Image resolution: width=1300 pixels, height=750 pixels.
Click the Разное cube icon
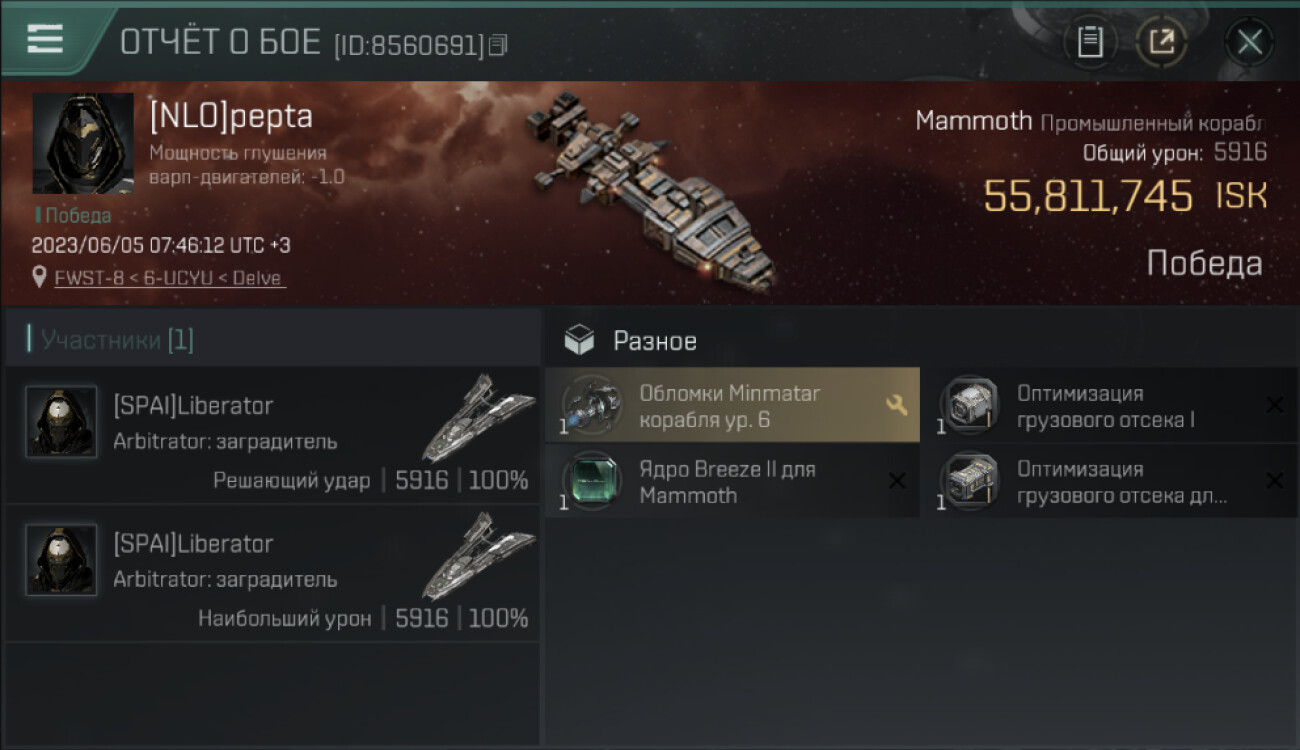point(579,341)
